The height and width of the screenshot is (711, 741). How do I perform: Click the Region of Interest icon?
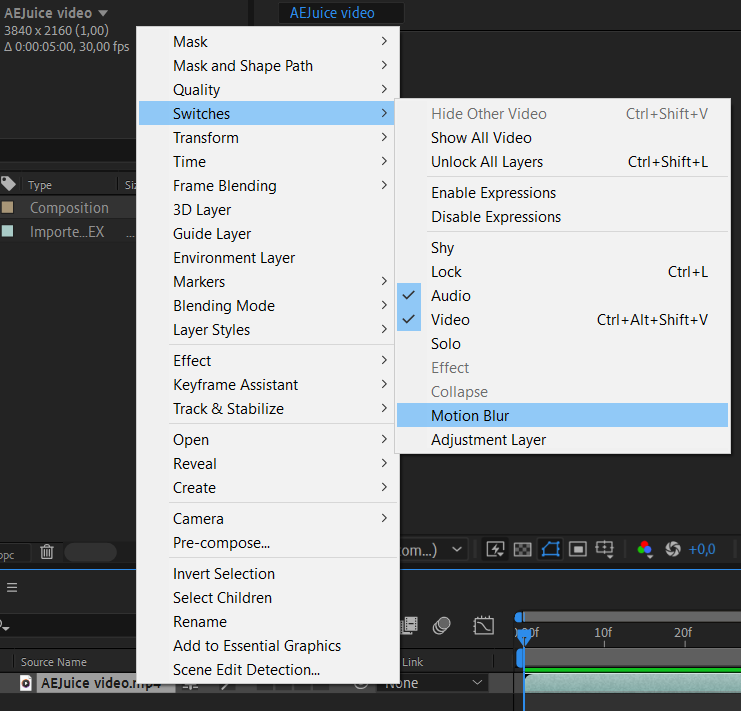click(577, 549)
